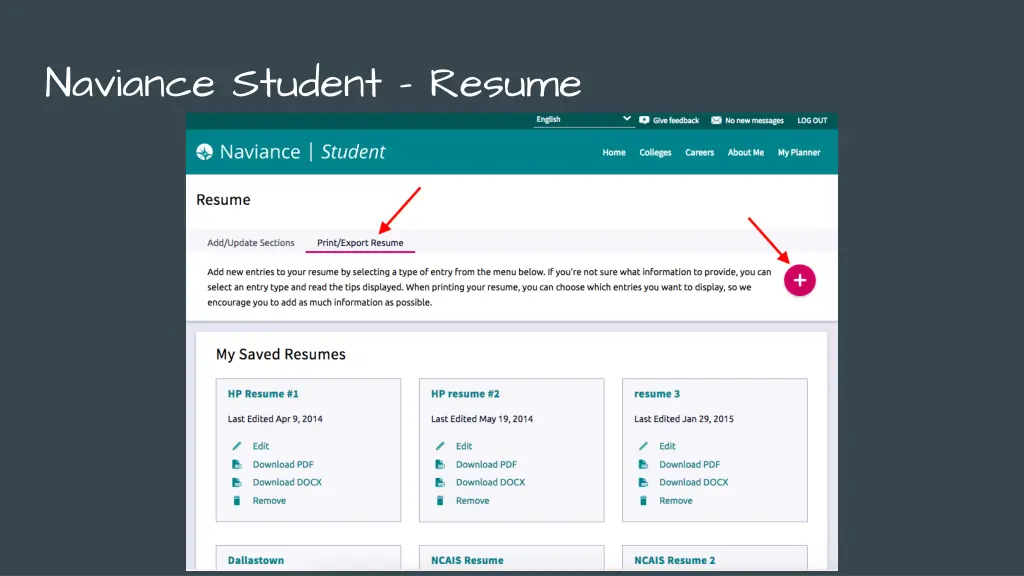1024x576 pixels.
Task: Open the Dallastown resume link
Action: coord(256,560)
